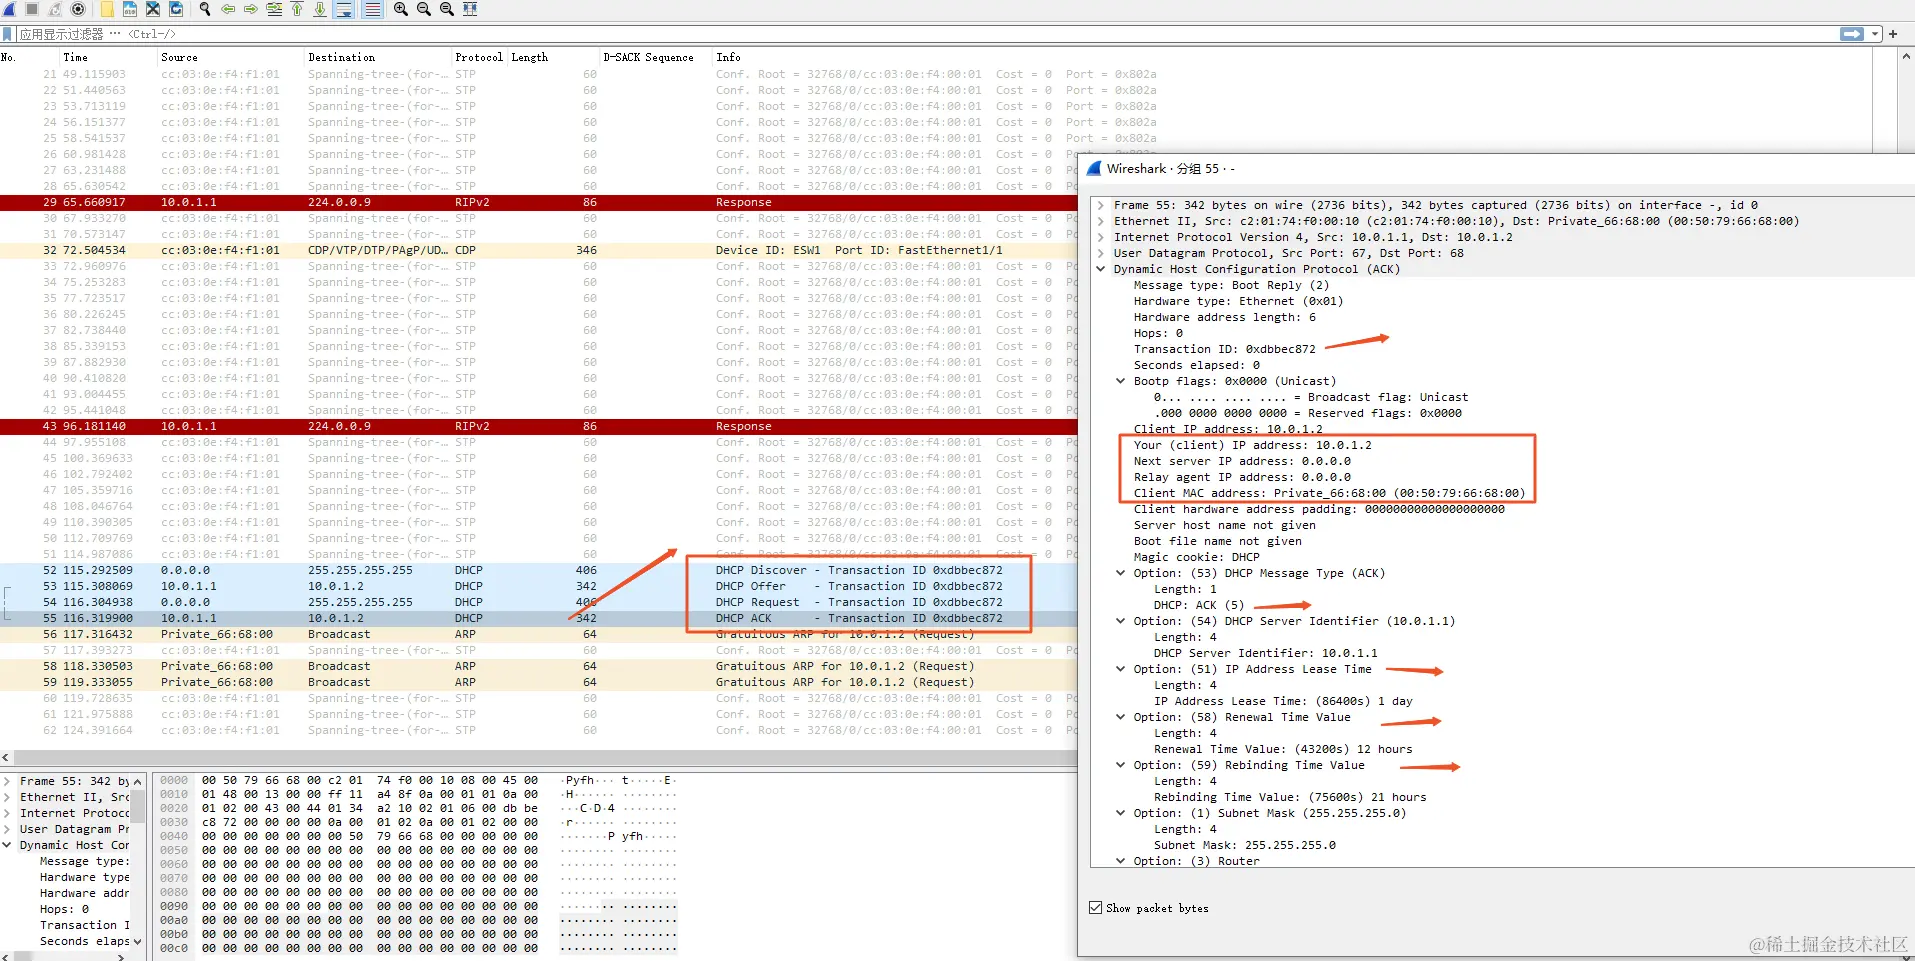Collapse Option (51) IP Address Lease Time
The width and height of the screenshot is (1915, 961).
tap(1121, 669)
